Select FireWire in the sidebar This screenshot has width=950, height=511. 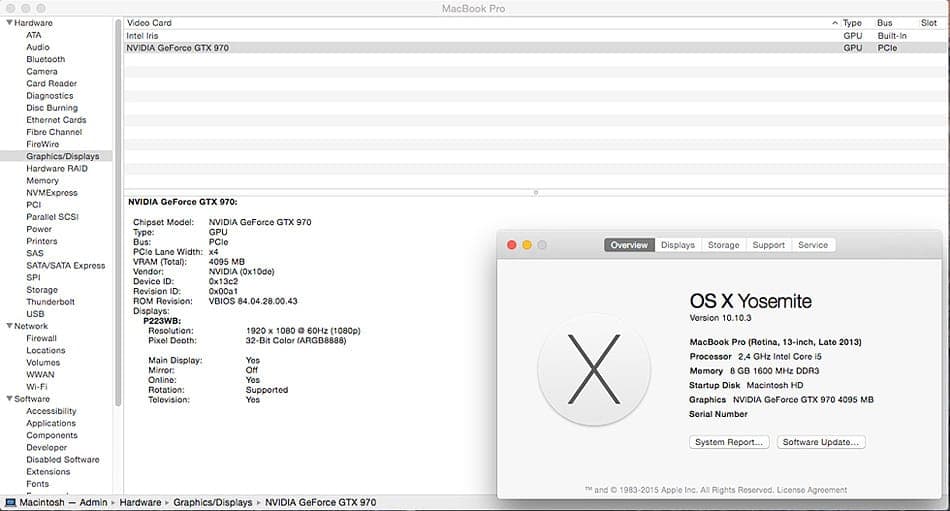[x=42, y=144]
